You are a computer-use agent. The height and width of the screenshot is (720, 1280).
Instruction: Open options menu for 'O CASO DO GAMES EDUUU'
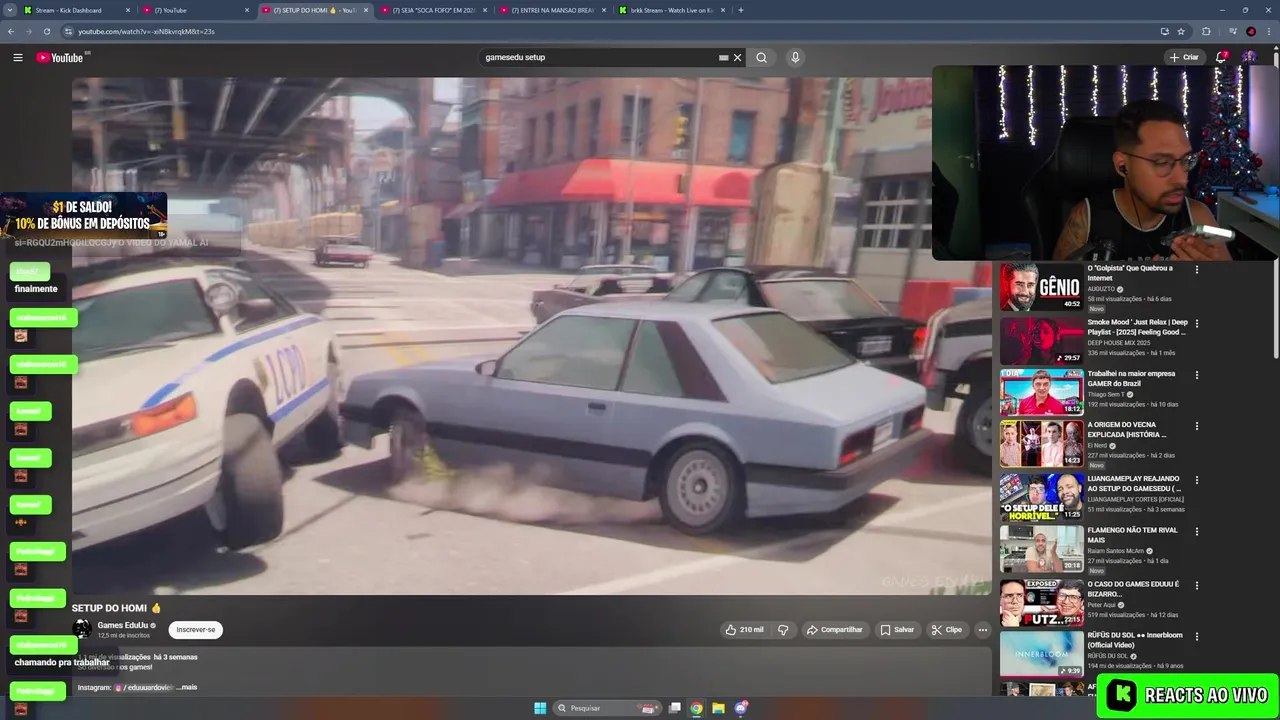(x=1197, y=585)
